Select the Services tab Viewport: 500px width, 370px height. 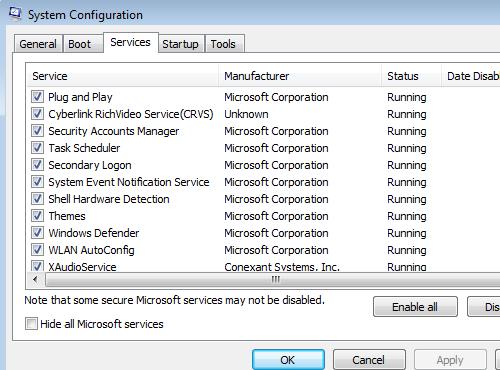tap(130, 42)
